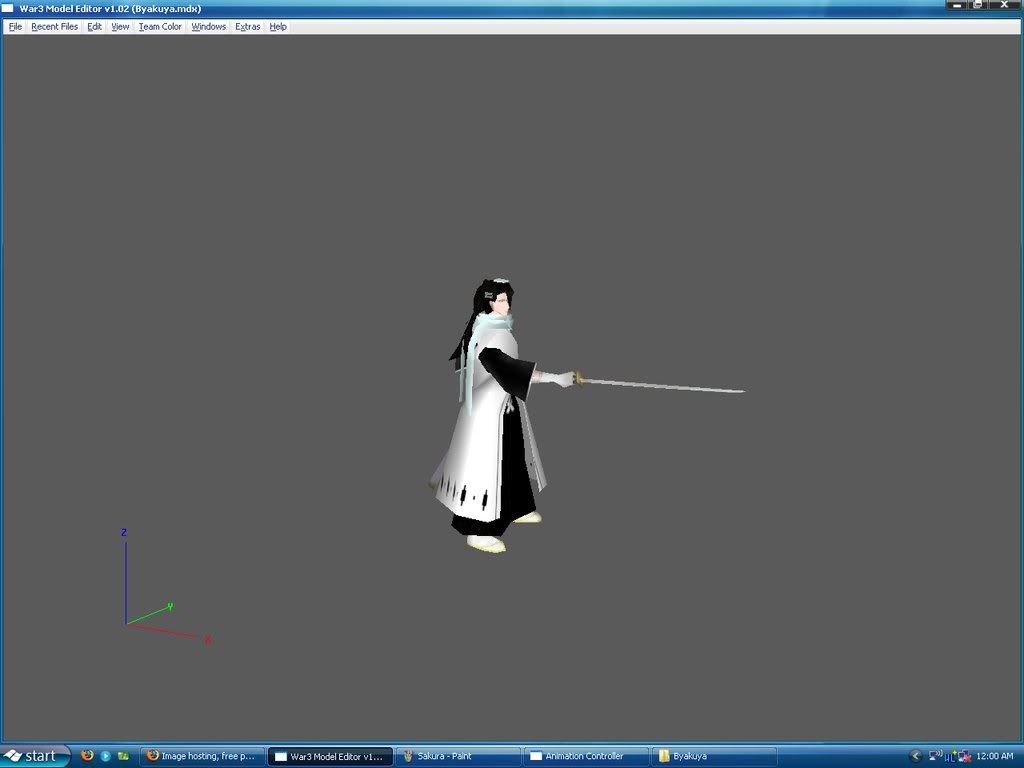The width and height of the screenshot is (1024, 768).
Task: Click the XYZ axis gizmo origin
Action: 126,624
